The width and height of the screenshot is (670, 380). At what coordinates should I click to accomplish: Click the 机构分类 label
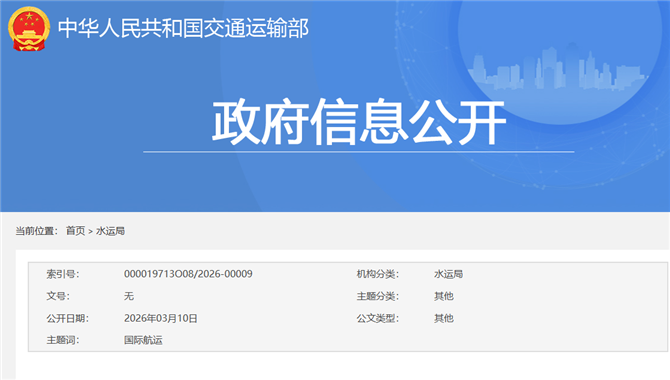point(378,274)
